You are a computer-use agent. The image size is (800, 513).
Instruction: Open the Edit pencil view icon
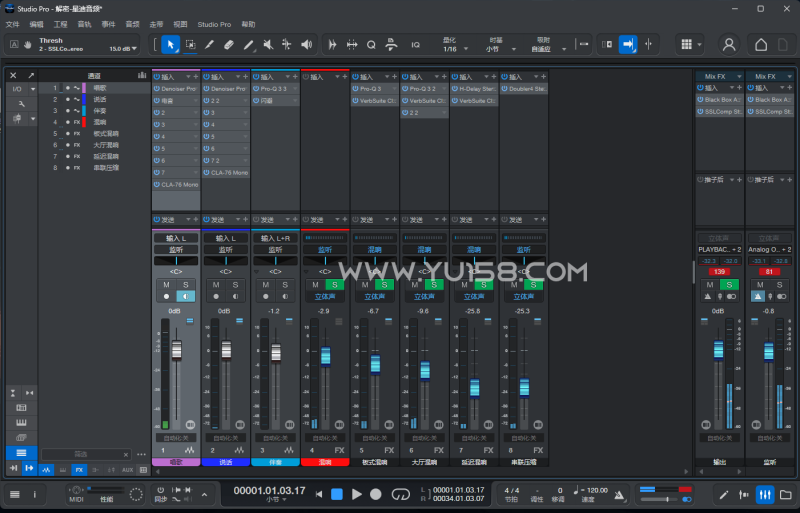(724, 494)
